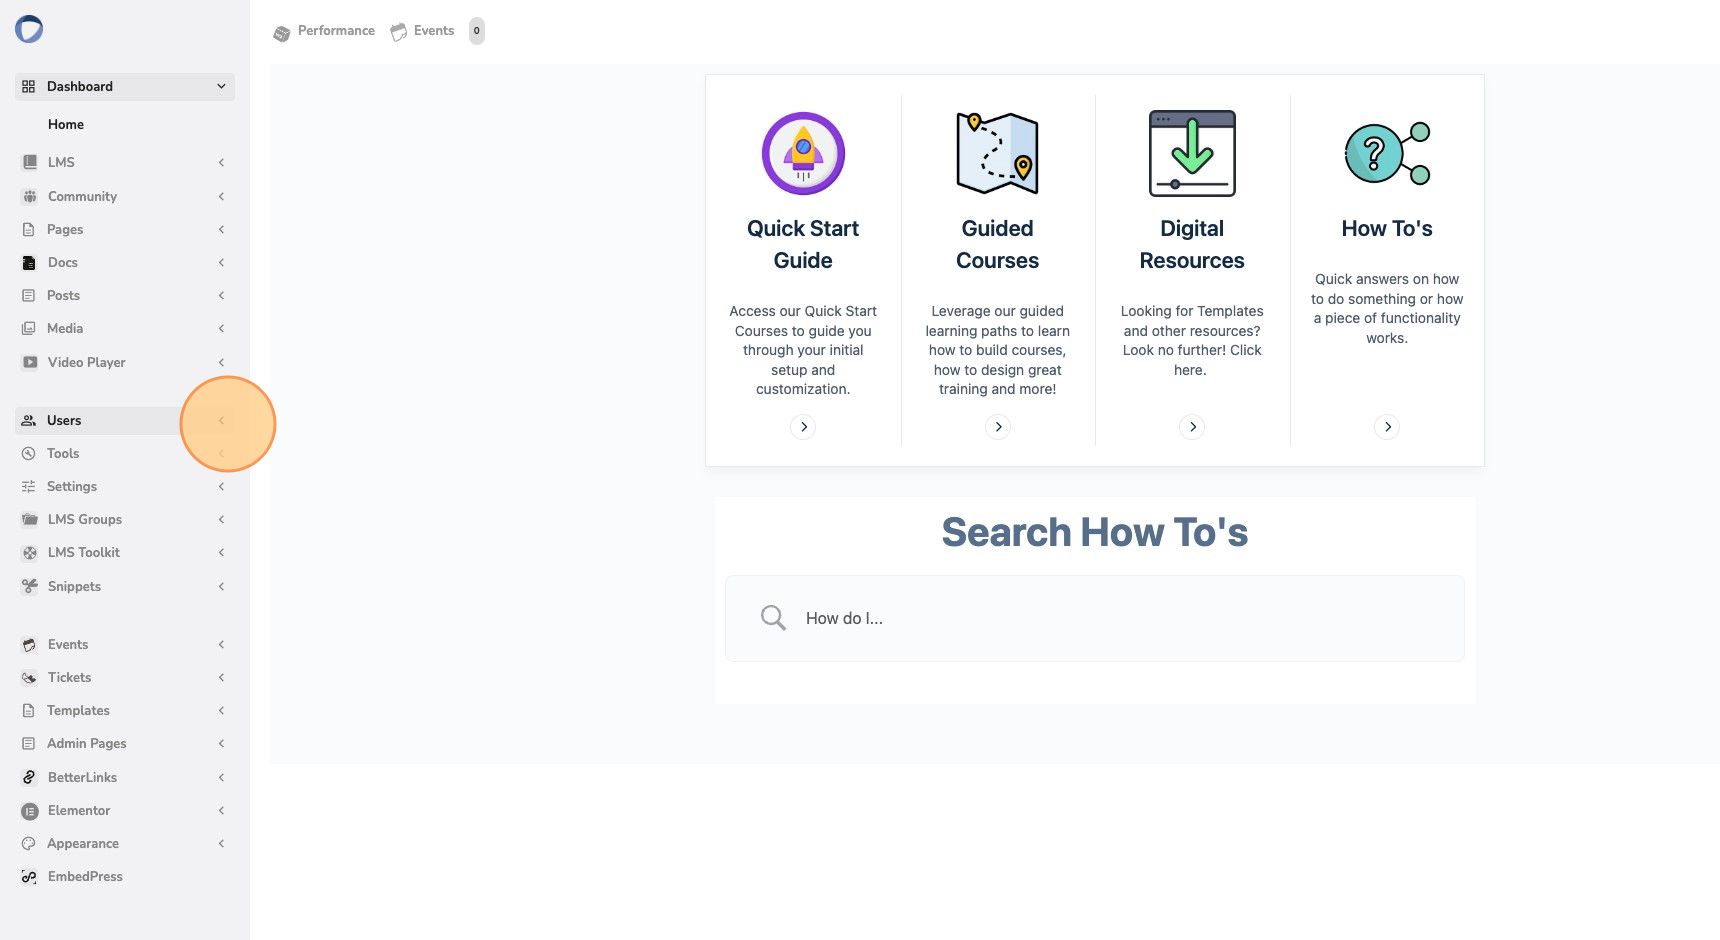Click the Events count badge
Viewport: 1720px width, 940px height.
click(477, 31)
